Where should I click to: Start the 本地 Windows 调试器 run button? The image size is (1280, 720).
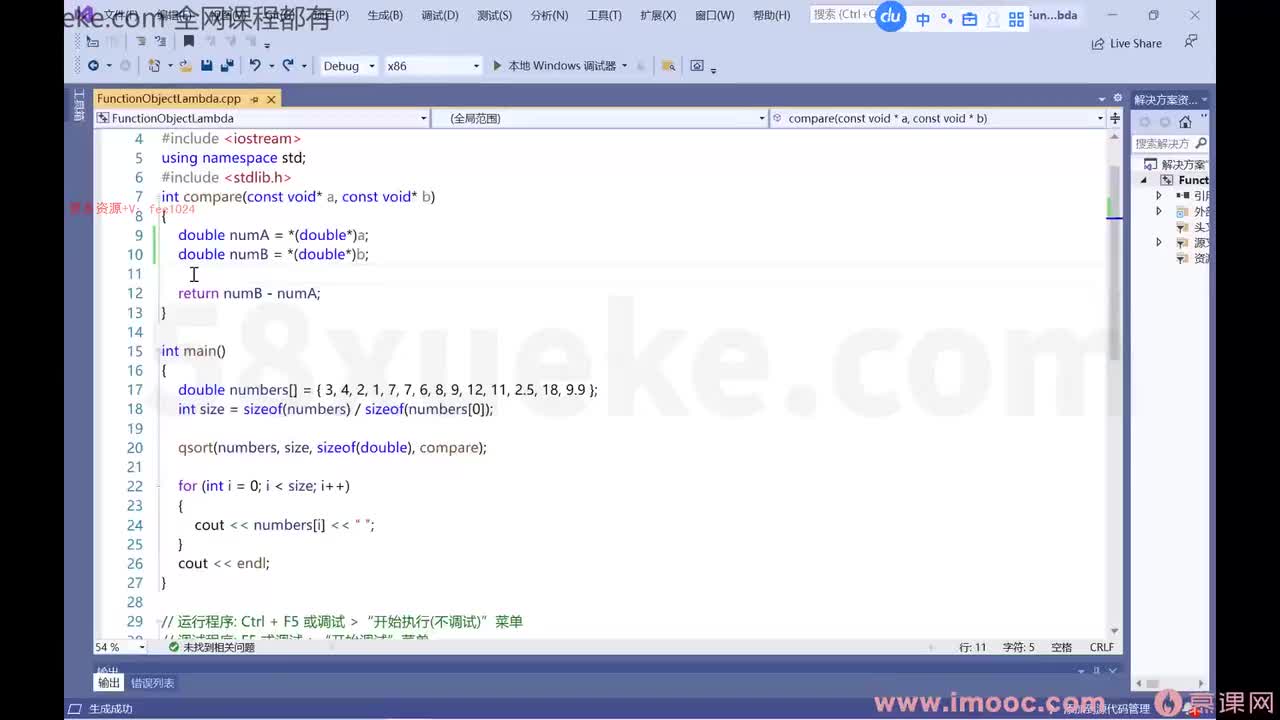pos(555,66)
